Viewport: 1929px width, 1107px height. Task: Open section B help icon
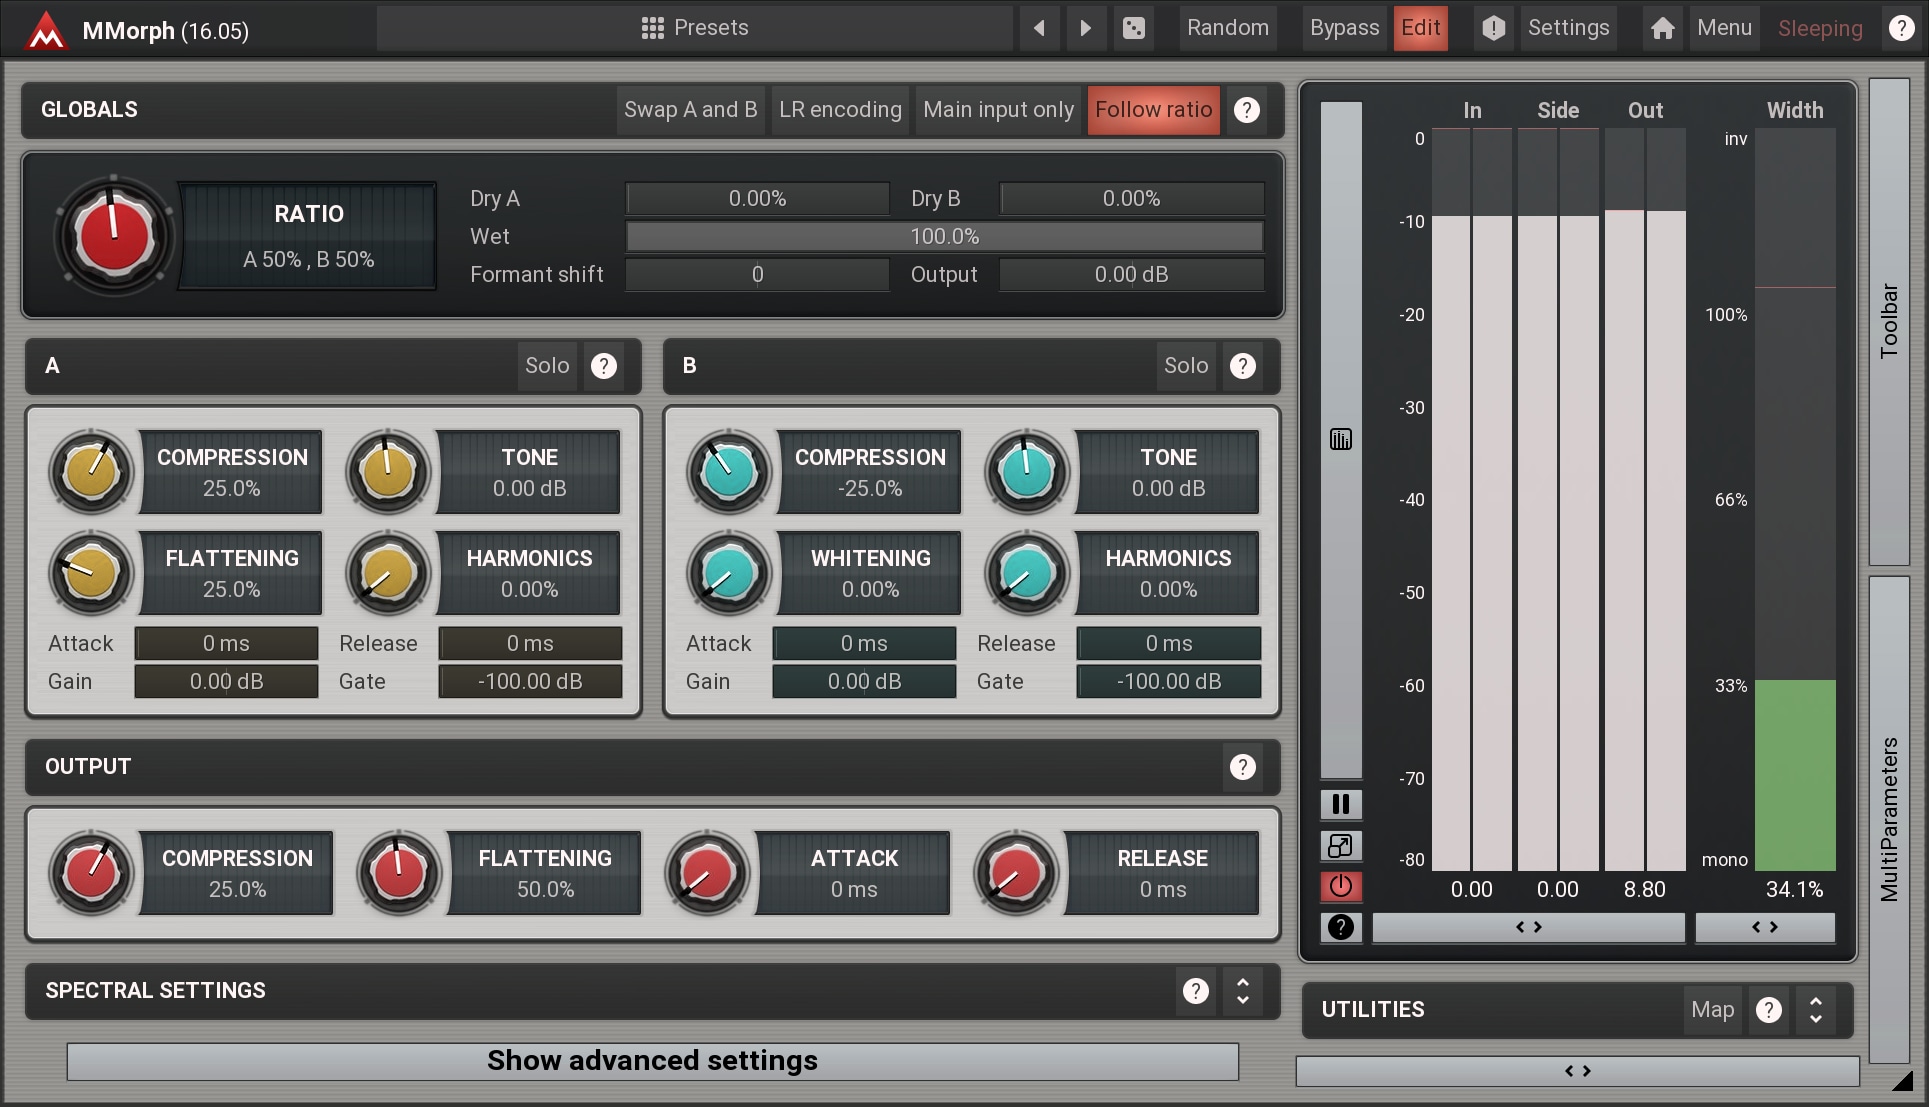tap(1243, 366)
